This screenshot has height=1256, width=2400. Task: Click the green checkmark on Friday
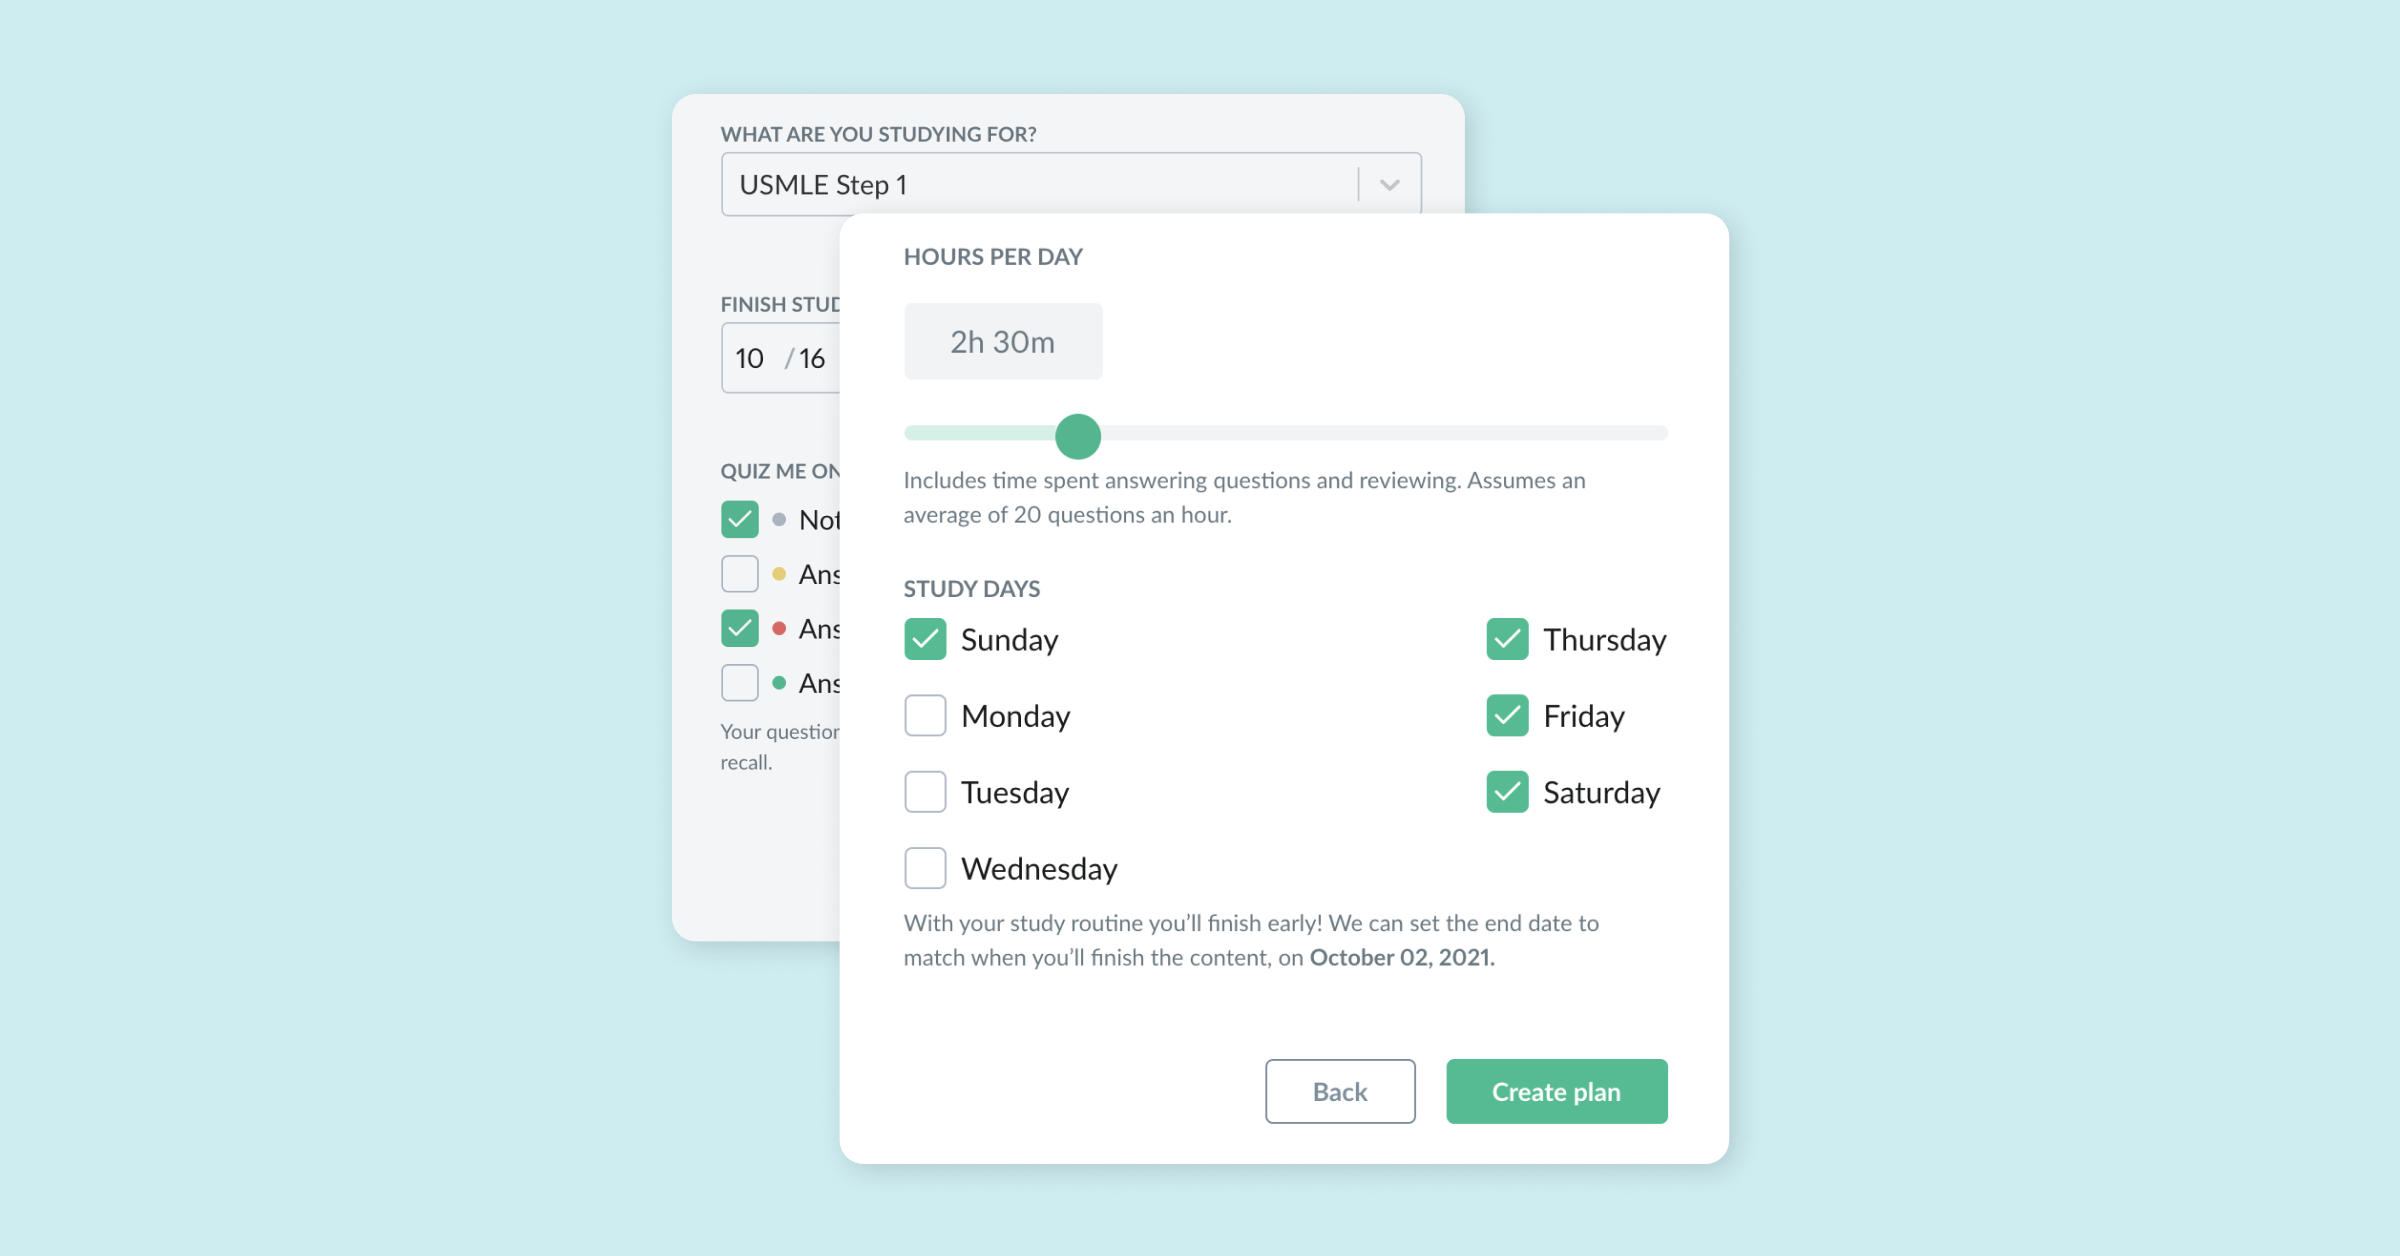[1506, 716]
